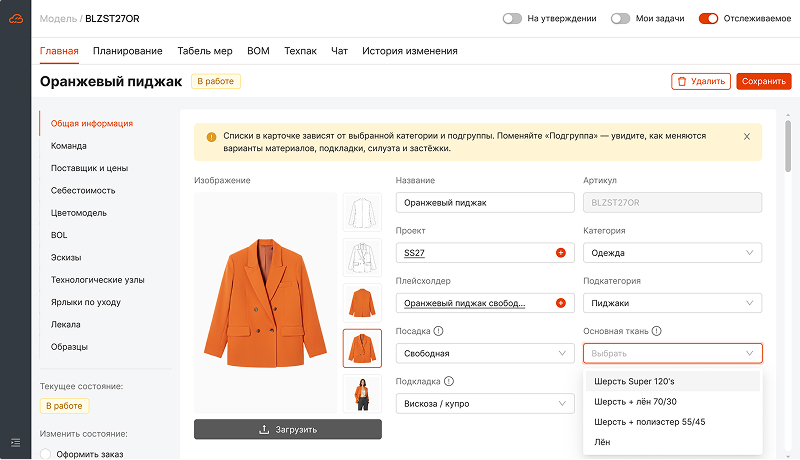Open the Лекала section
Screen dimensions: 800x460
click(65, 325)
